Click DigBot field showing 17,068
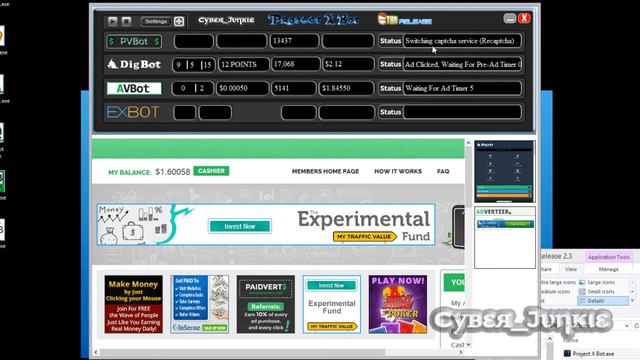This screenshot has height=360, width=640. point(296,64)
